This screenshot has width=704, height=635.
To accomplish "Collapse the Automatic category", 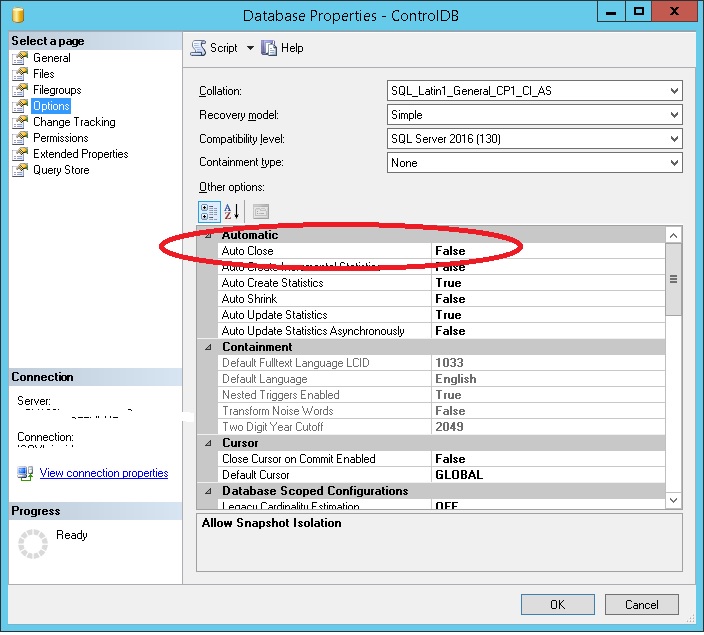I will click(208, 235).
